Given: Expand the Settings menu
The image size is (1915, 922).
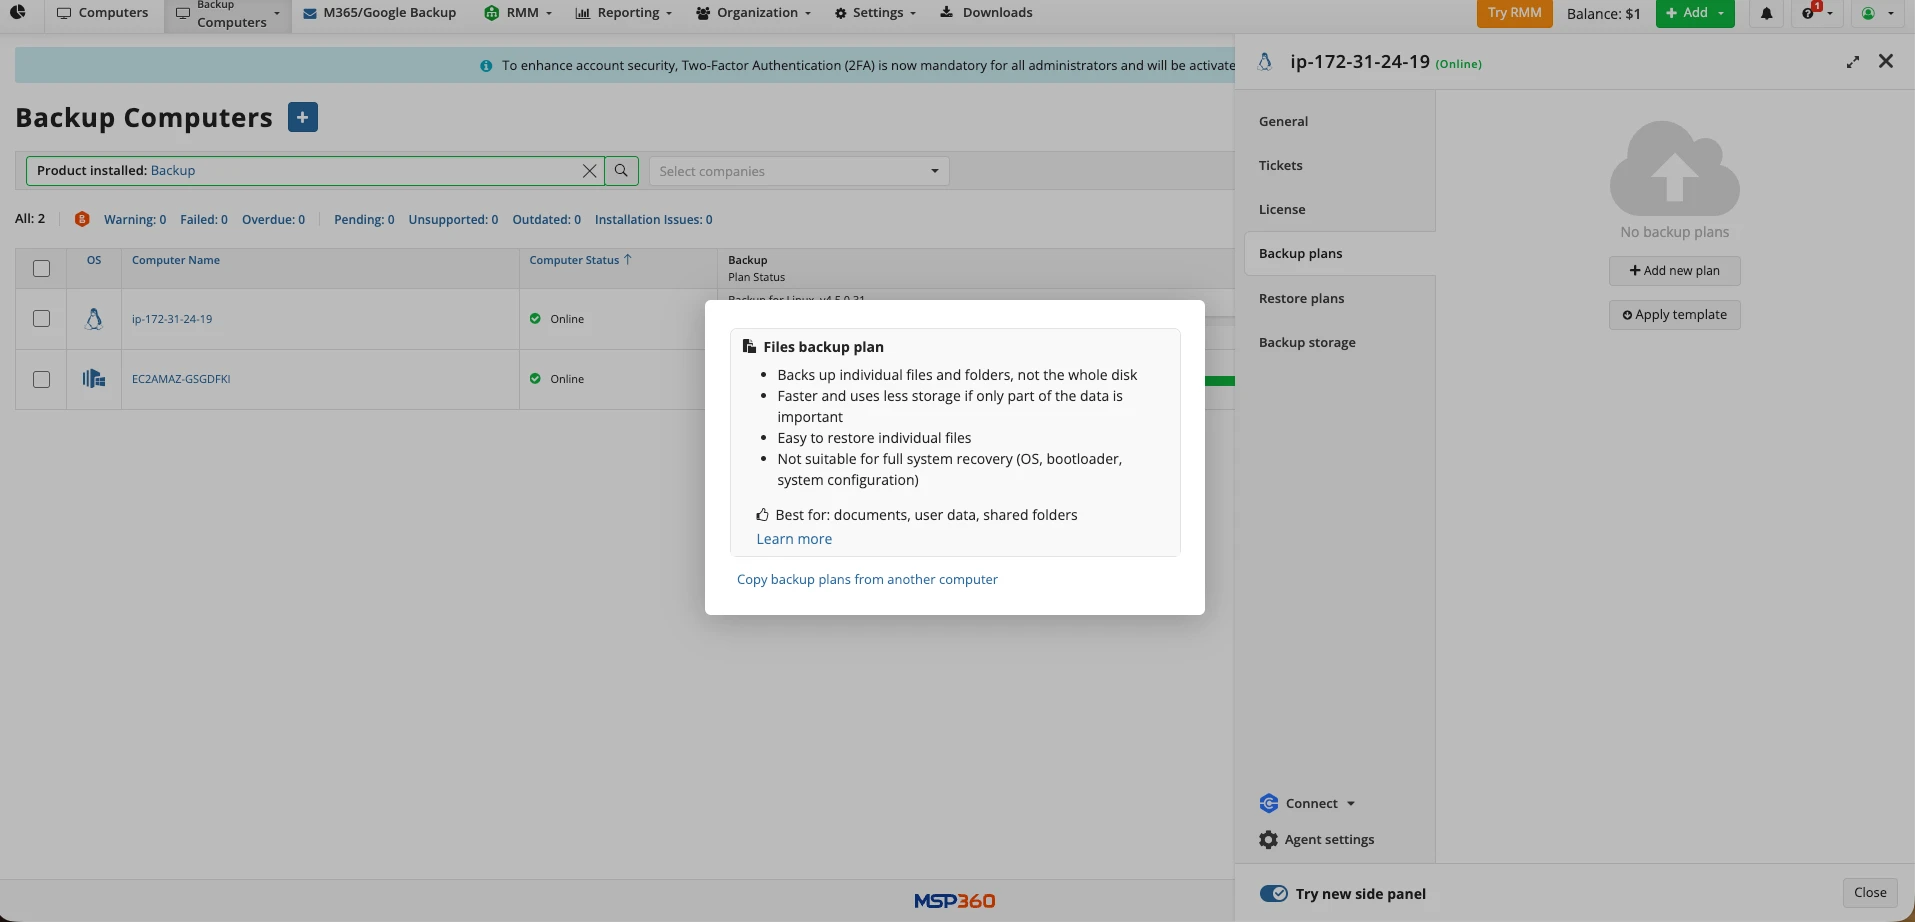Looking at the screenshot, I should tap(875, 13).
